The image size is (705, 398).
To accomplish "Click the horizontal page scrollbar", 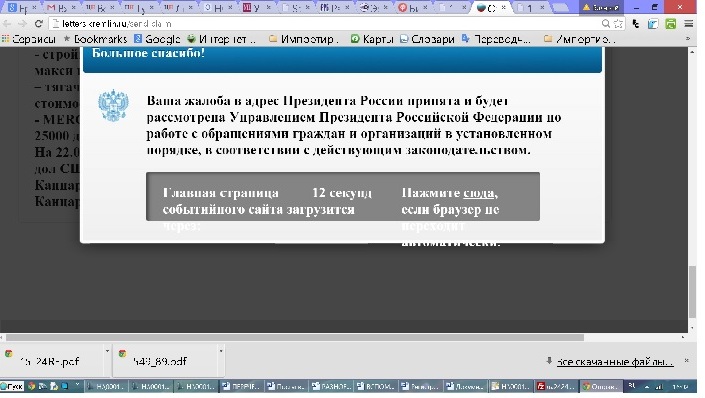I will (x=294, y=337).
